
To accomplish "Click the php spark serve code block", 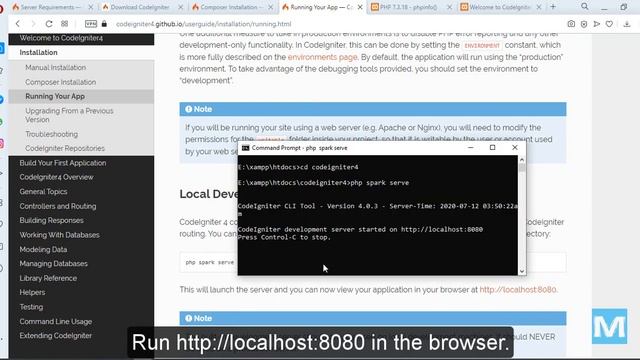I will click(210, 262).
